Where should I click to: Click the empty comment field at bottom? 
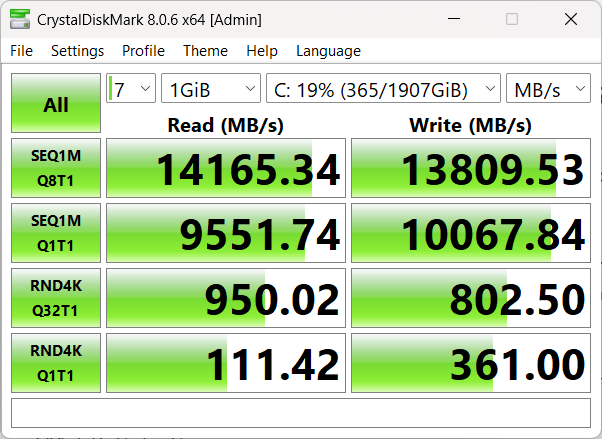(x=301, y=413)
